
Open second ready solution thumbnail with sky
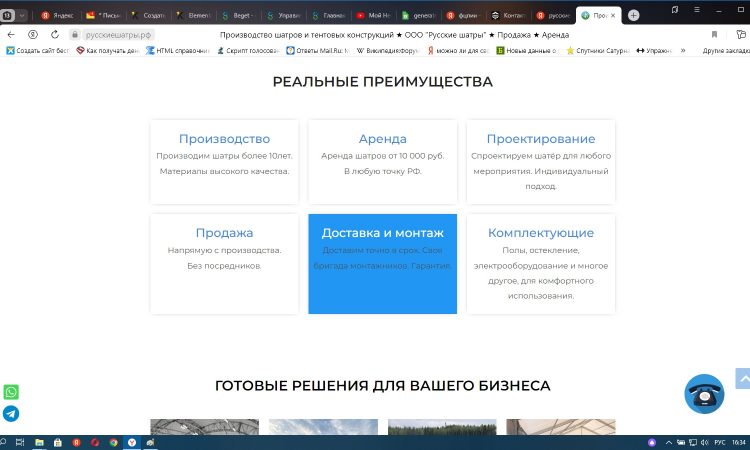pos(323,427)
